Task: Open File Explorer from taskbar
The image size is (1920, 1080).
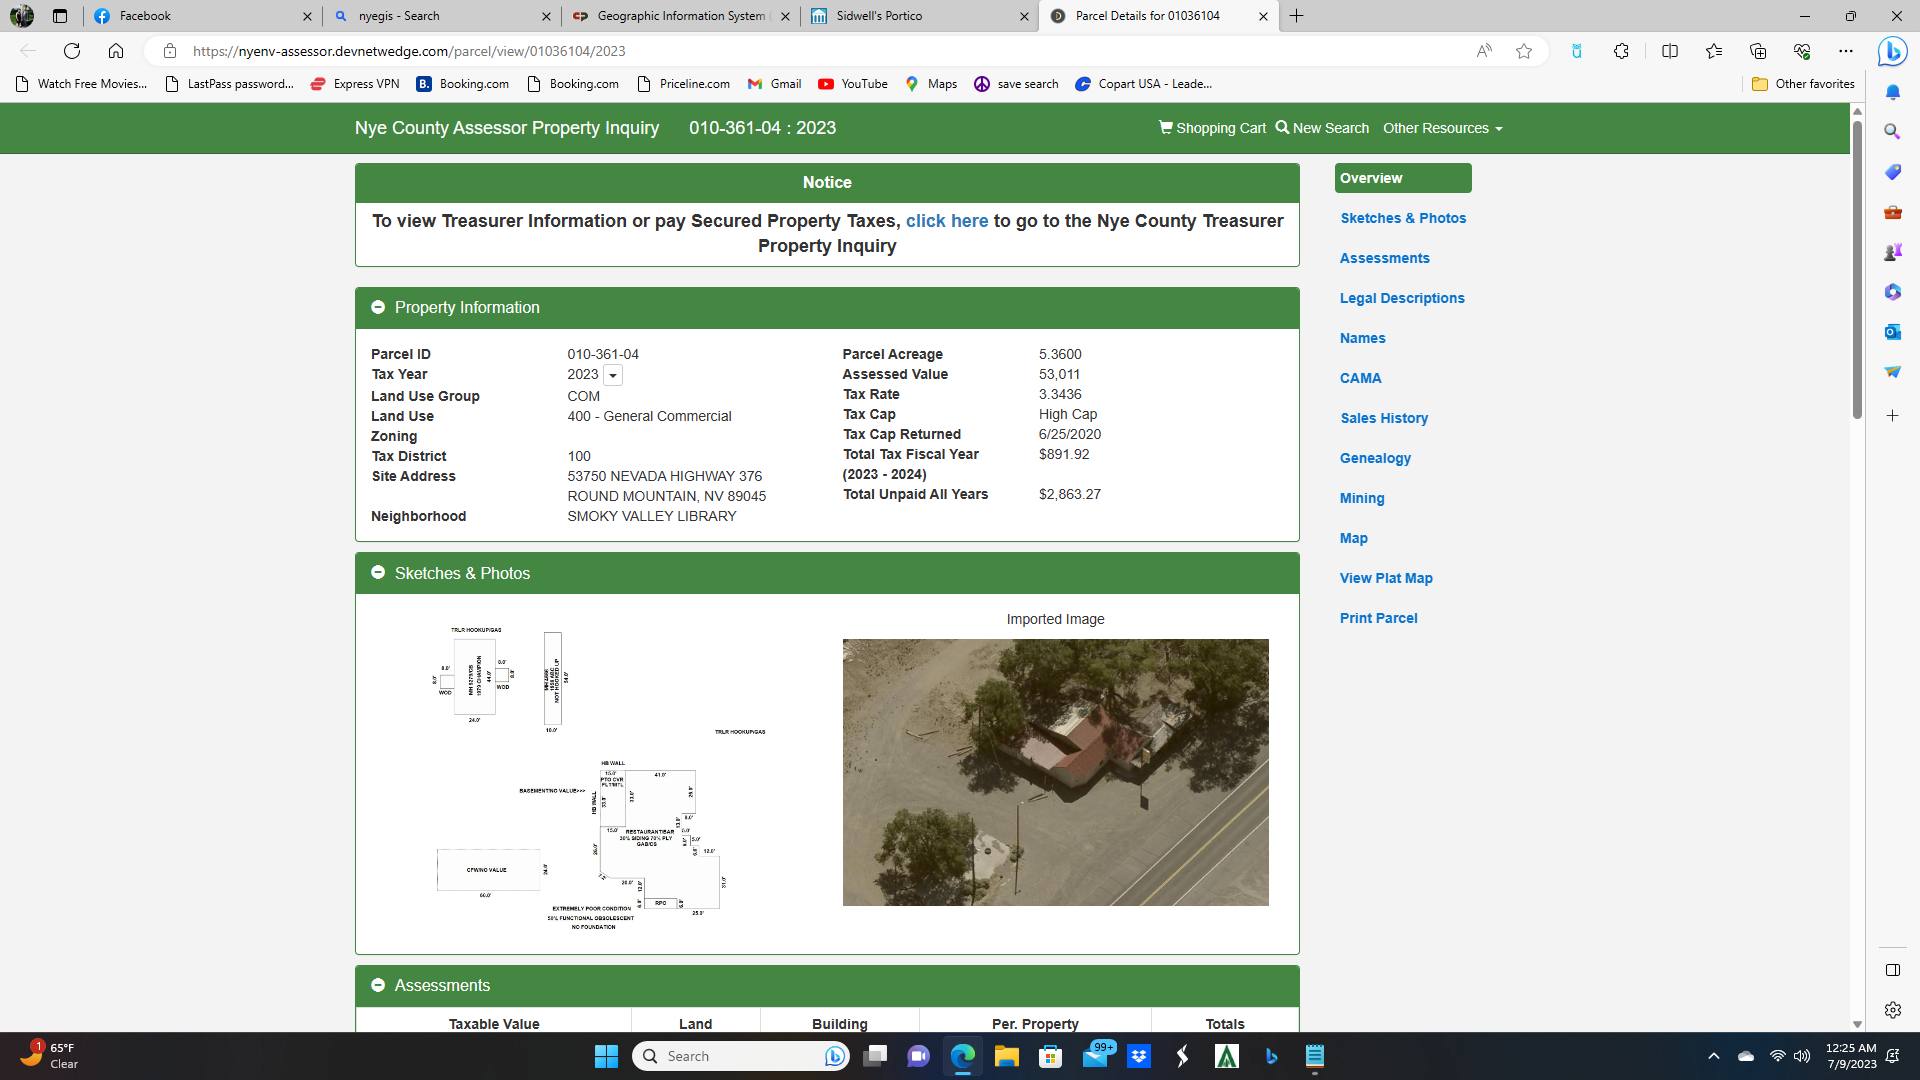Action: click(1006, 1056)
